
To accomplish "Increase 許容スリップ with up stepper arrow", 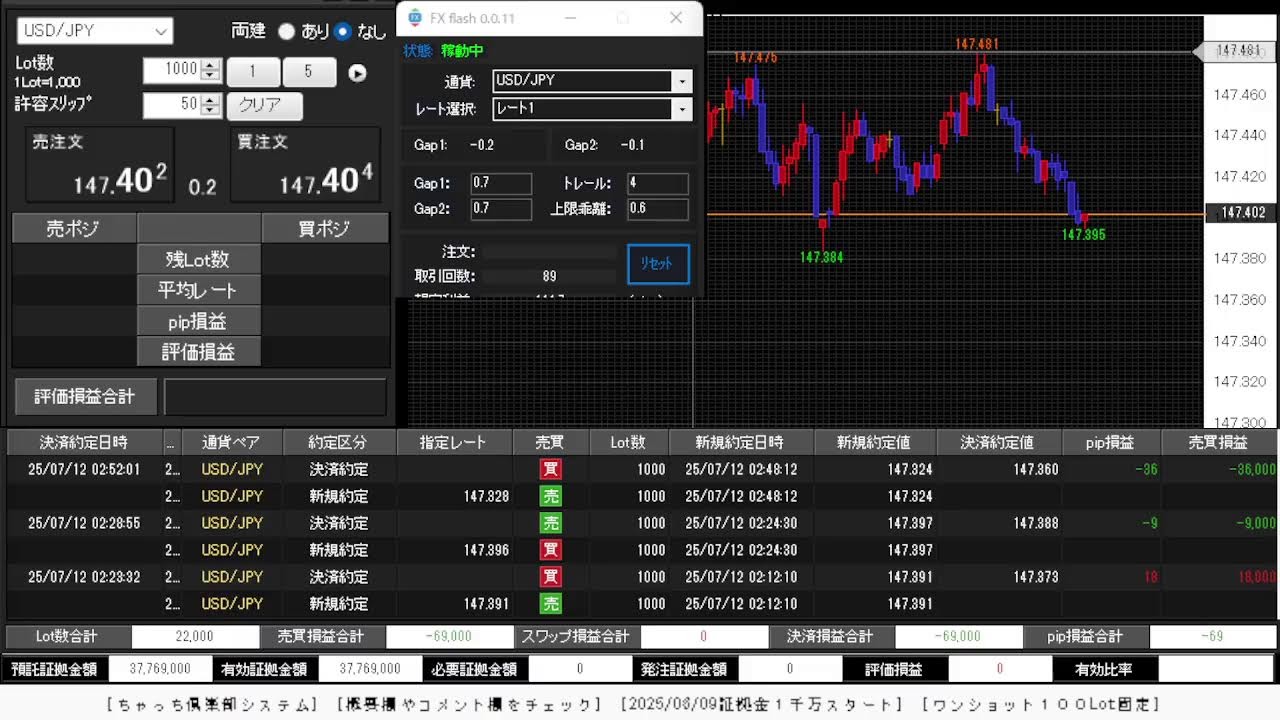I will [210, 100].
